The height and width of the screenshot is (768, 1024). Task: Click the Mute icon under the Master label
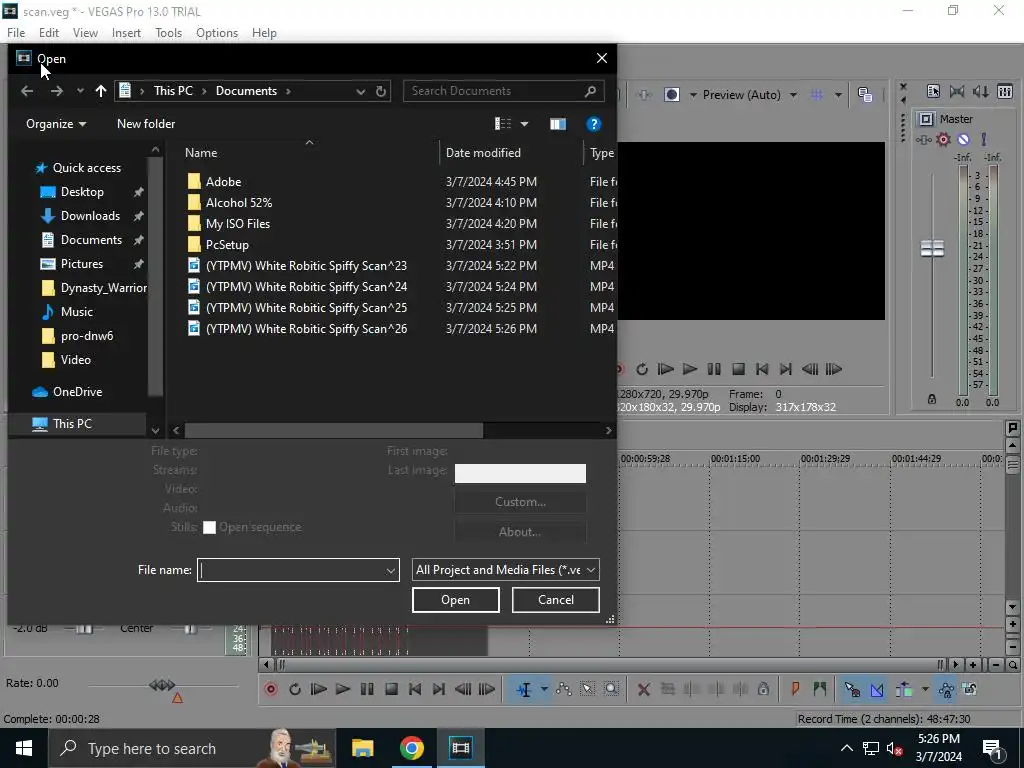(963, 139)
